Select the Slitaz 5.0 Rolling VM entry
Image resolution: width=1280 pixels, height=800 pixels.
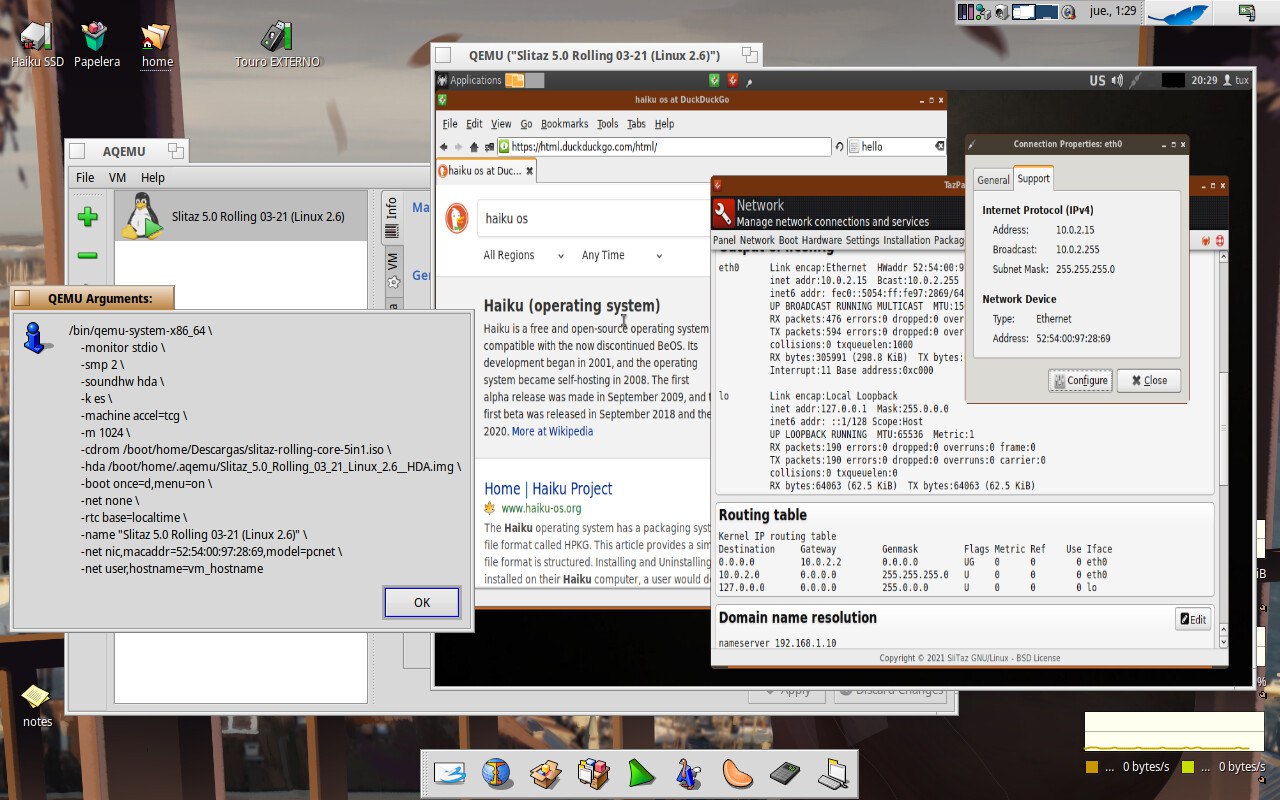pos(241,216)
